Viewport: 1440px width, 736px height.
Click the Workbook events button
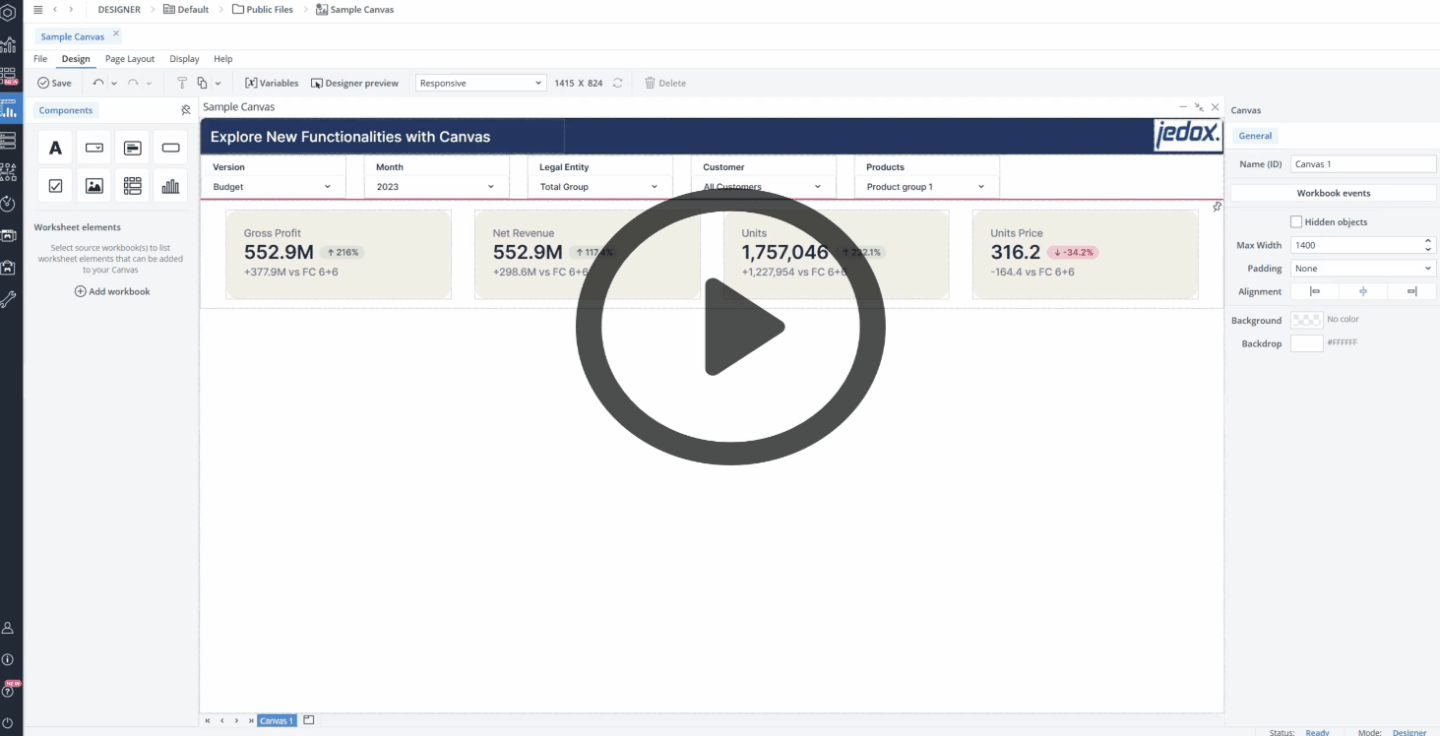point(1333,193)
